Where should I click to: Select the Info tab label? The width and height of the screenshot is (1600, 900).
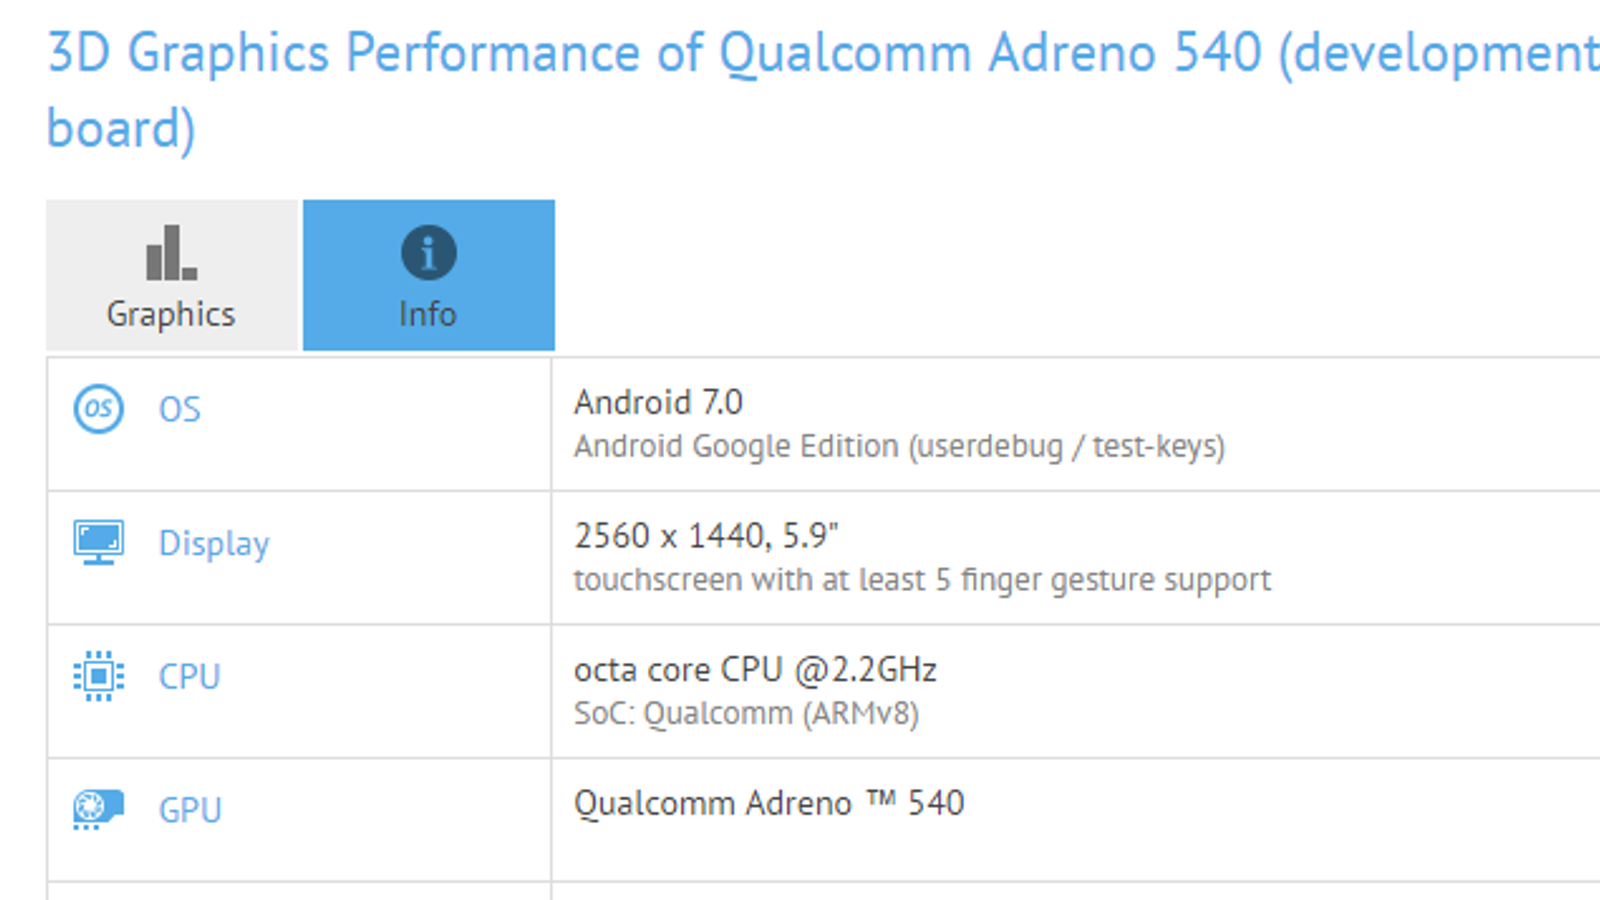[428, 314]
